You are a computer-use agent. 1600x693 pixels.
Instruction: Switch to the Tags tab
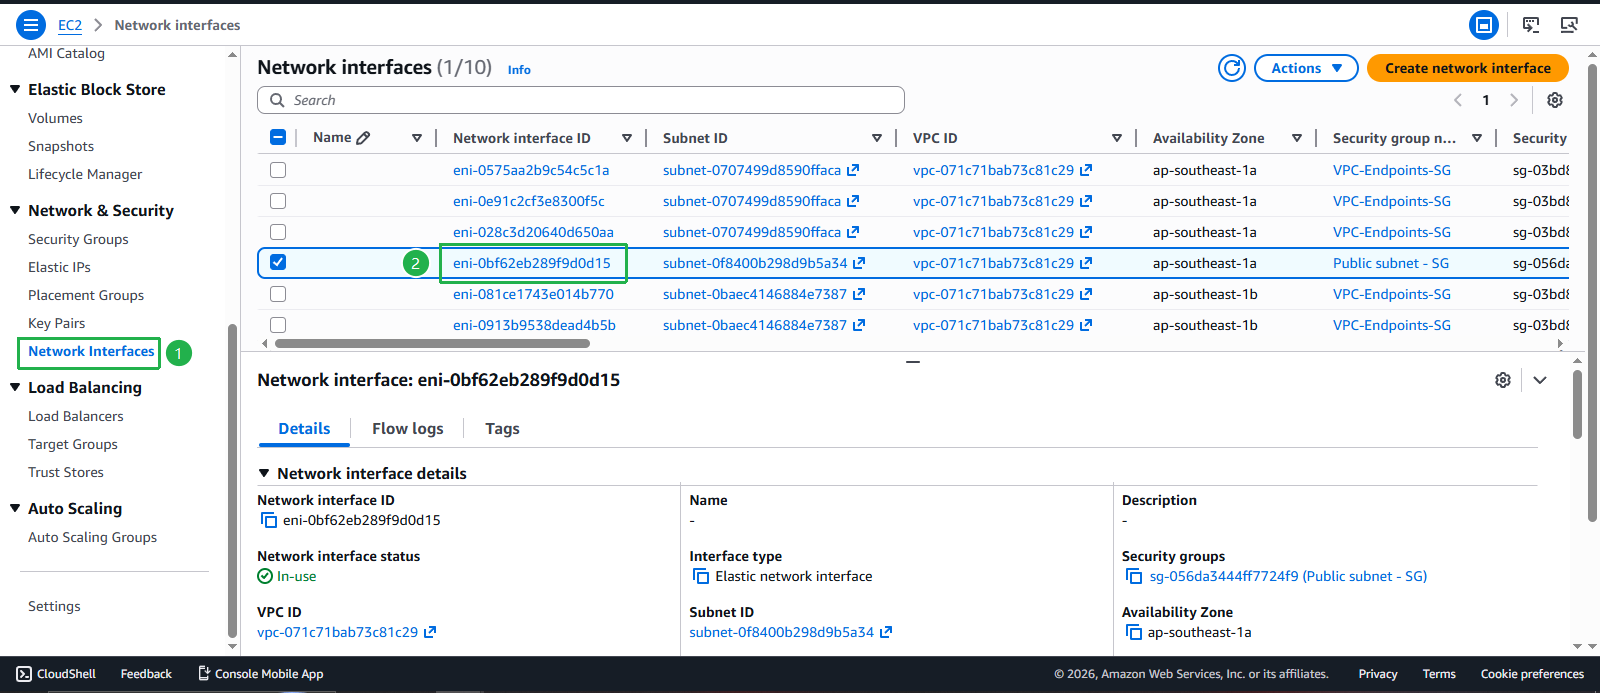click(x=502, y=428)
